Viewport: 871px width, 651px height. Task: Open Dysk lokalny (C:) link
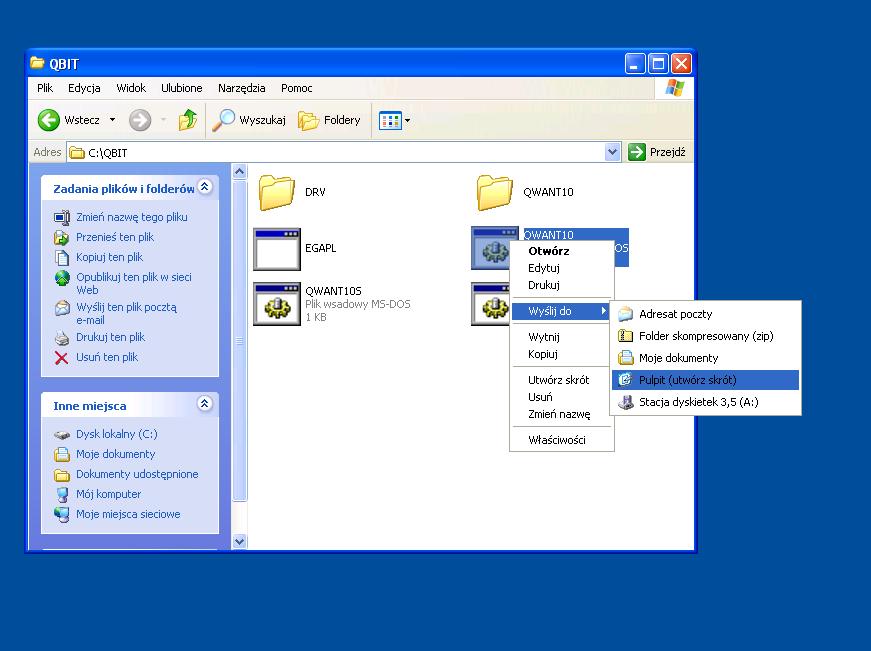117,434
